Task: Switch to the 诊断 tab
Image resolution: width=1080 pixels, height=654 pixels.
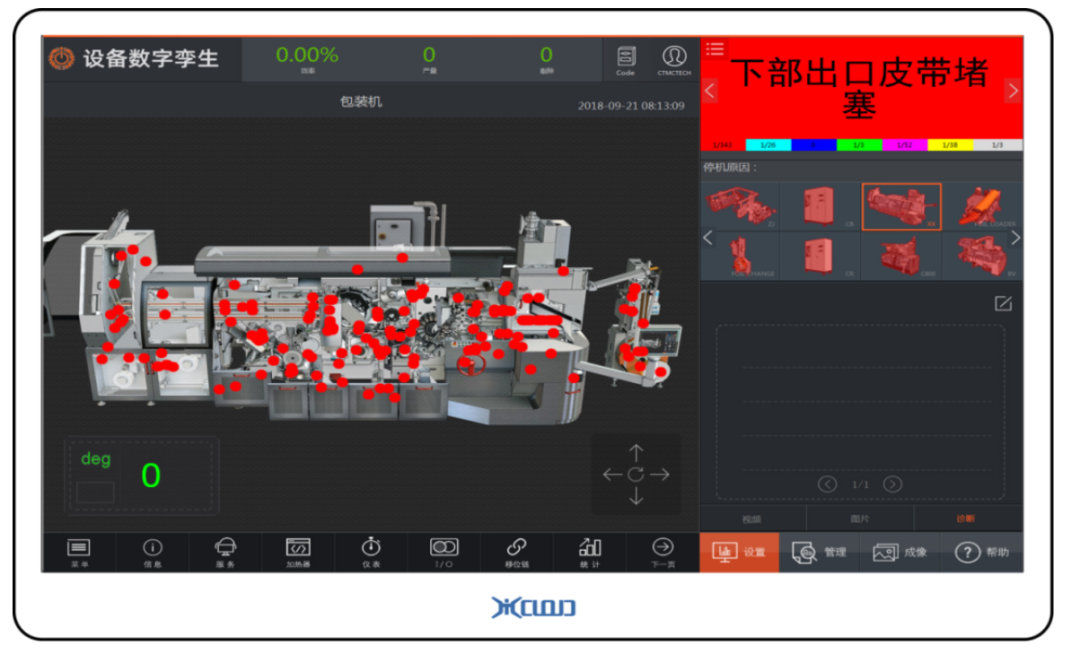Action: pyautogui.click(x=967, y=519)
